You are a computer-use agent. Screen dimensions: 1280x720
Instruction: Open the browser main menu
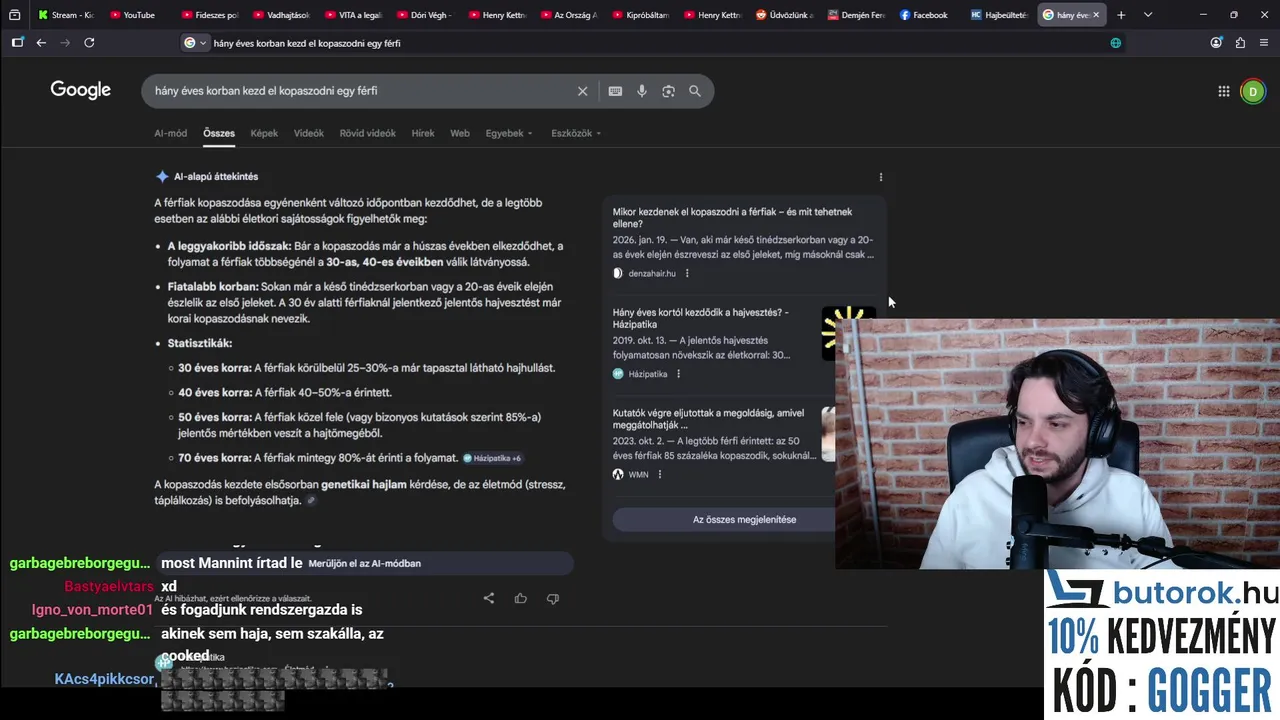click(1263, 43)
